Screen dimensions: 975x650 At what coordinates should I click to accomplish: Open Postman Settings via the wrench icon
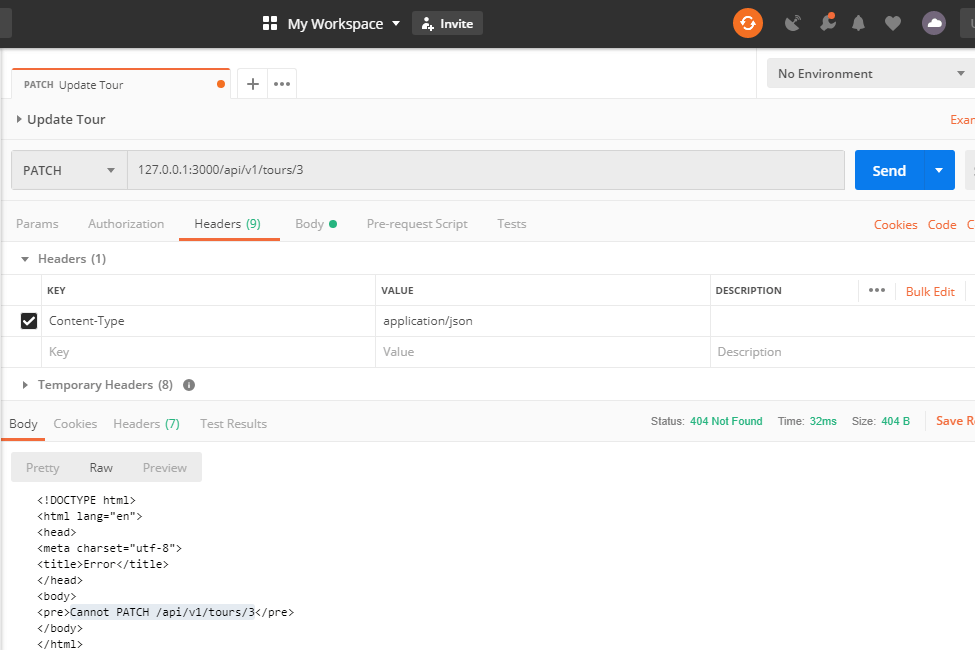pyautogui.click(x=827, y=22)
